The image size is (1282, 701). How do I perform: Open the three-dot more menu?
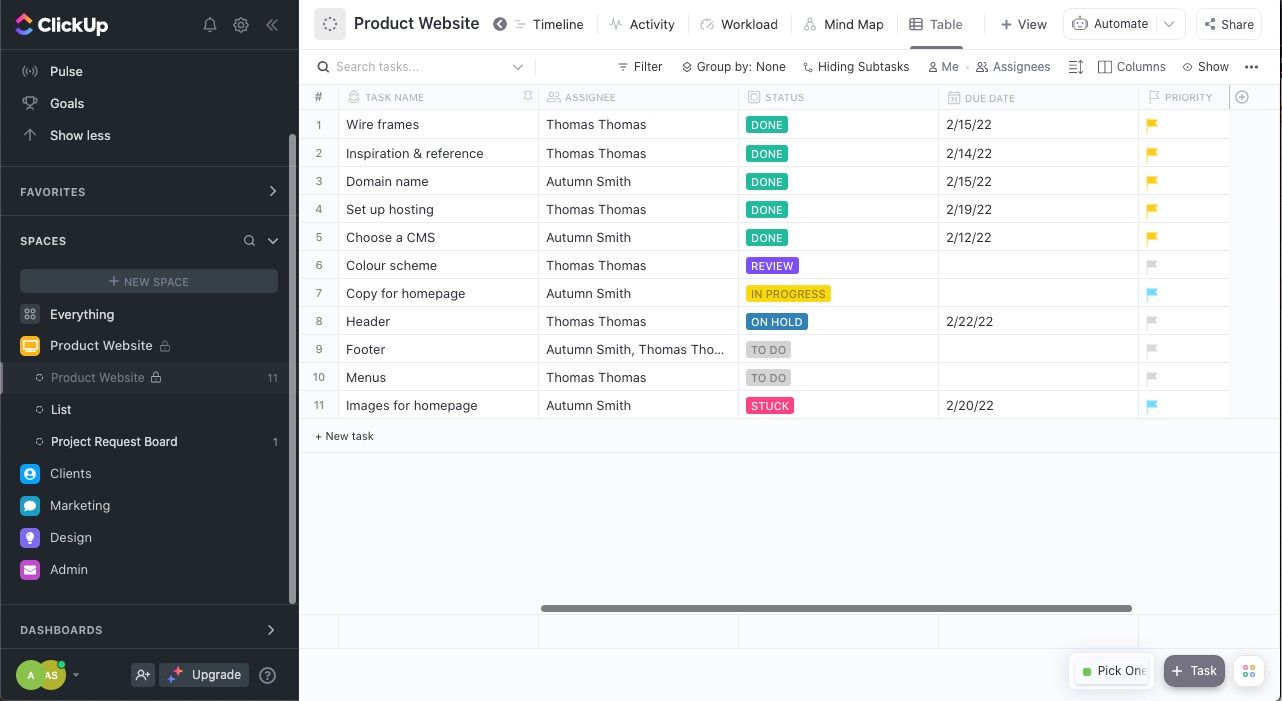pos(1251,67)
